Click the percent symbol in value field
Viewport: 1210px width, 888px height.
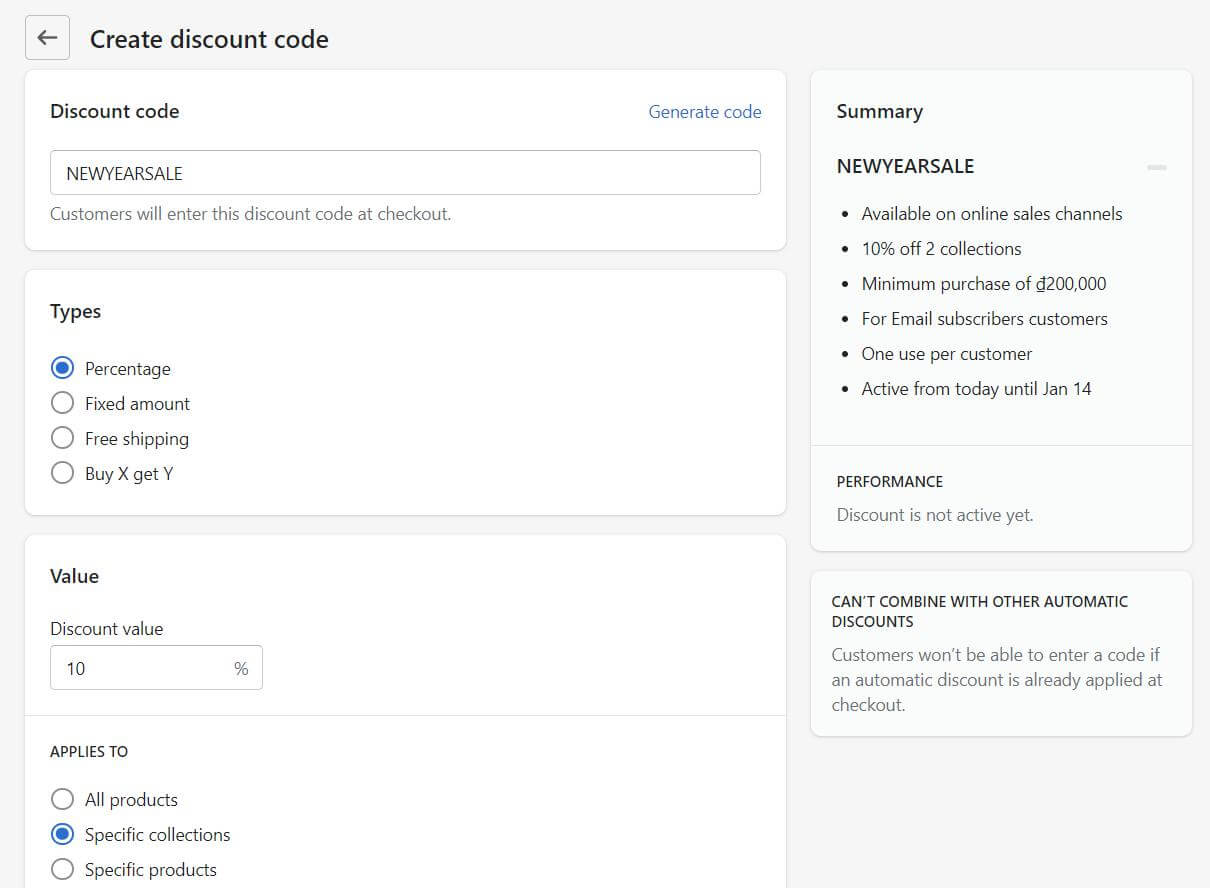click(x=241, y=668)
